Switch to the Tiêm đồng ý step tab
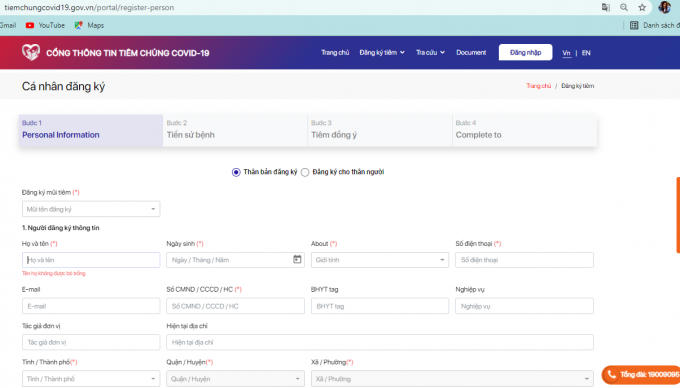Screen dimensions: 680x388 pyautogui.click(x=379, y=130)
